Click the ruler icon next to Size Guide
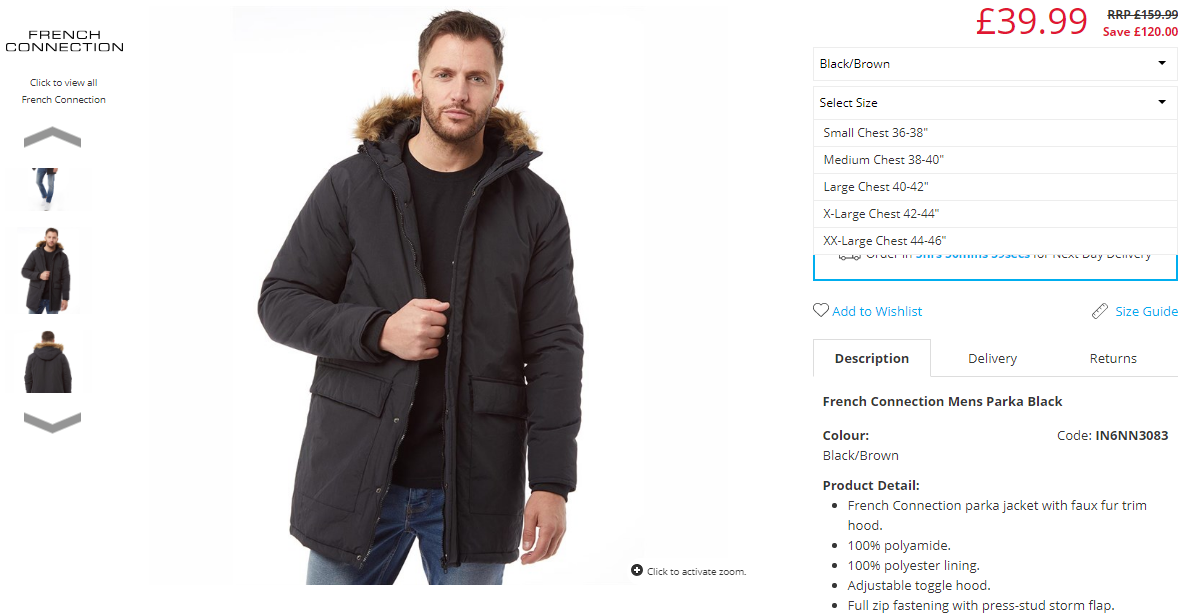 pos(1099,311)
